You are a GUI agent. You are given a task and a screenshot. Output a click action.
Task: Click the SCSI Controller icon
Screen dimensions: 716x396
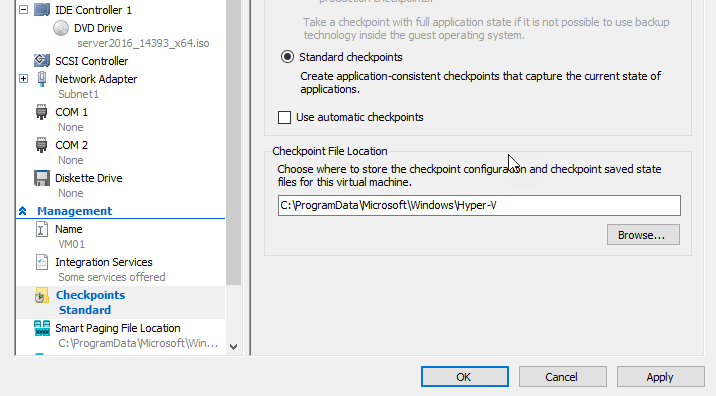pyautogui.click(x=42, y=60)
